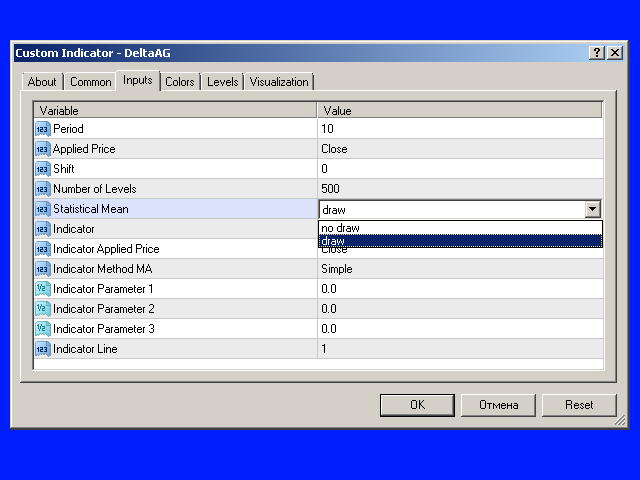Click the Statistical Mean row icon
This screenshot has width=640, height=480.
(x=42, y=209)
